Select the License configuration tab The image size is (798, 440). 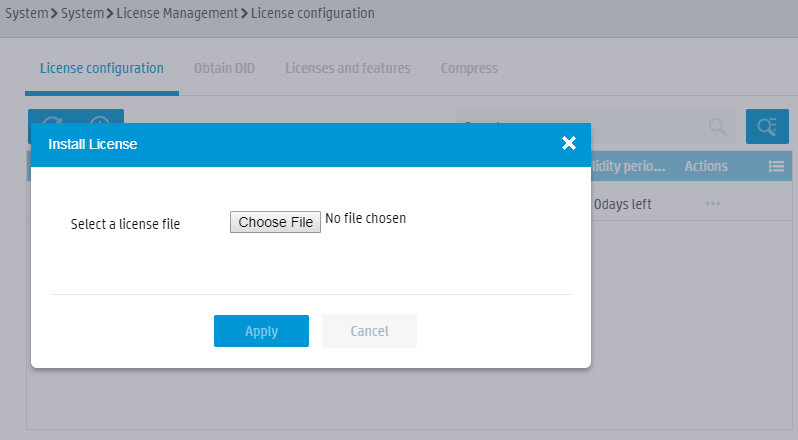[x=102, y=68]
